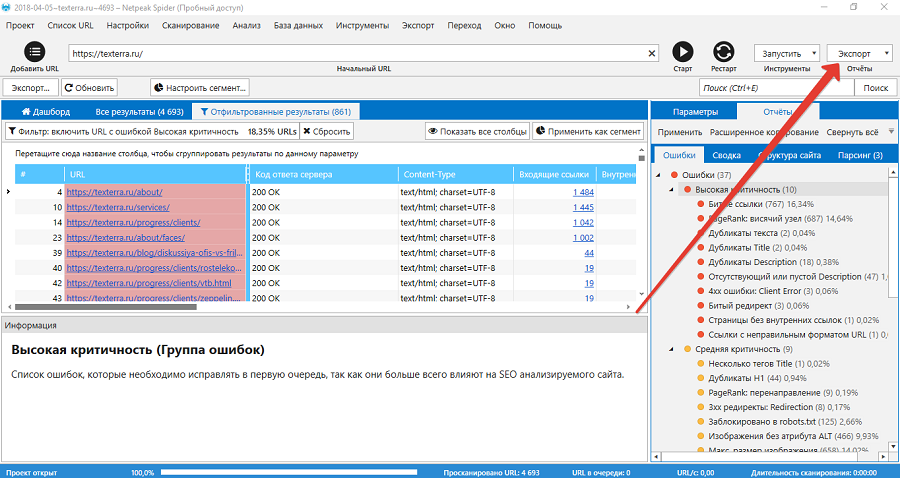Click incoming links count 1 002

click(583, 238)
